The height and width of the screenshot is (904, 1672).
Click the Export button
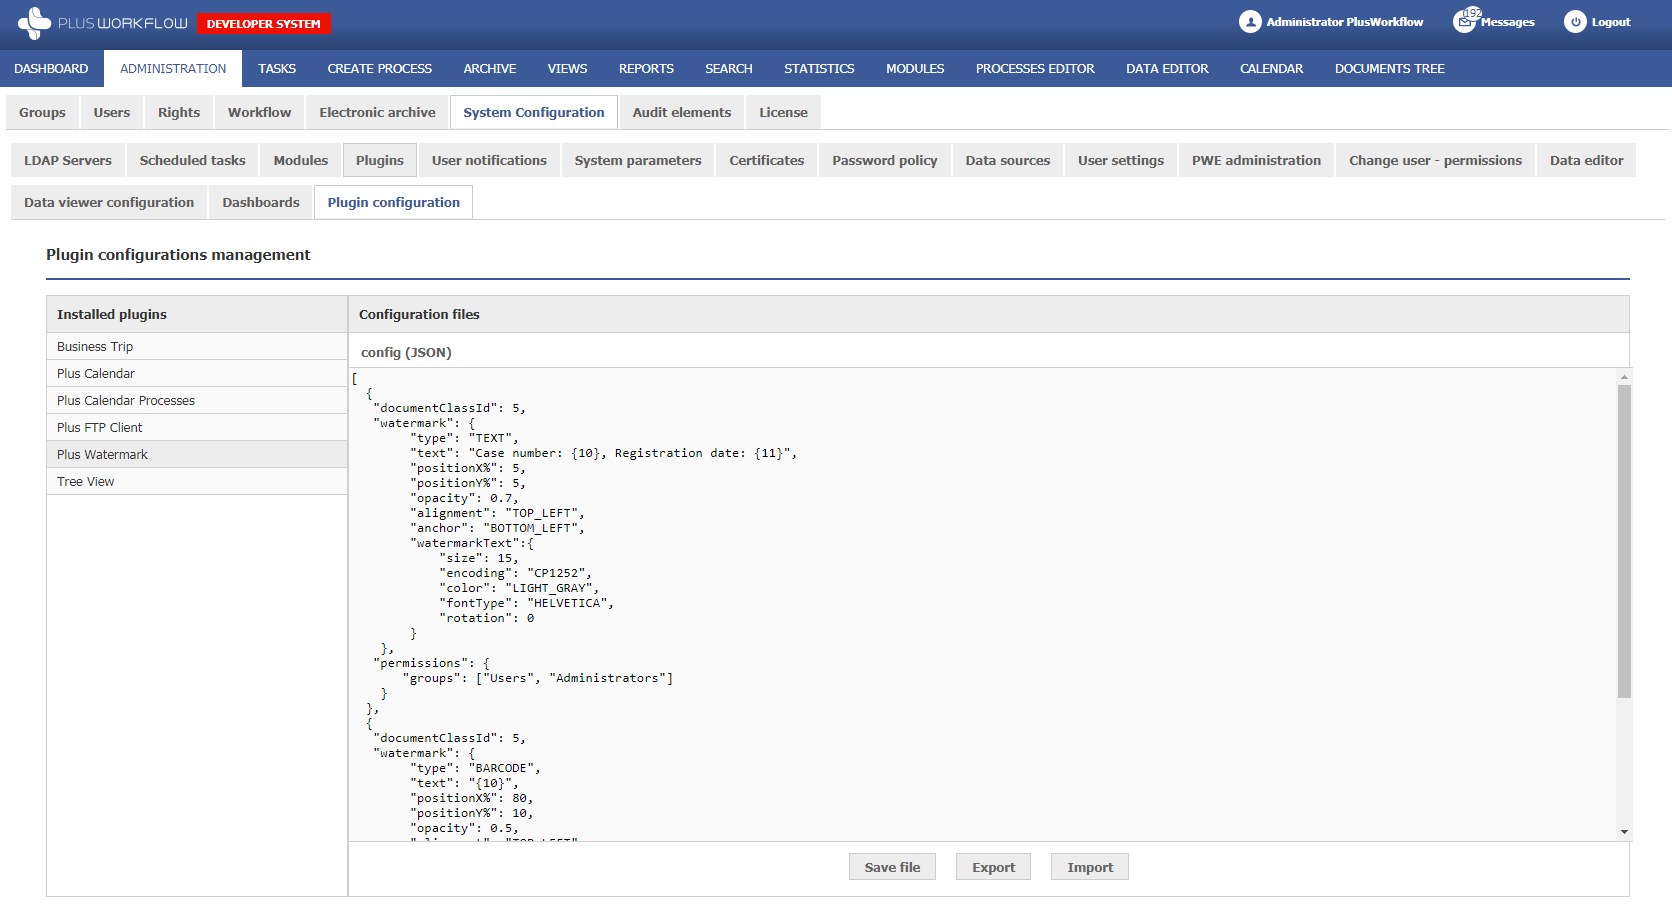(x=993, y=867)
